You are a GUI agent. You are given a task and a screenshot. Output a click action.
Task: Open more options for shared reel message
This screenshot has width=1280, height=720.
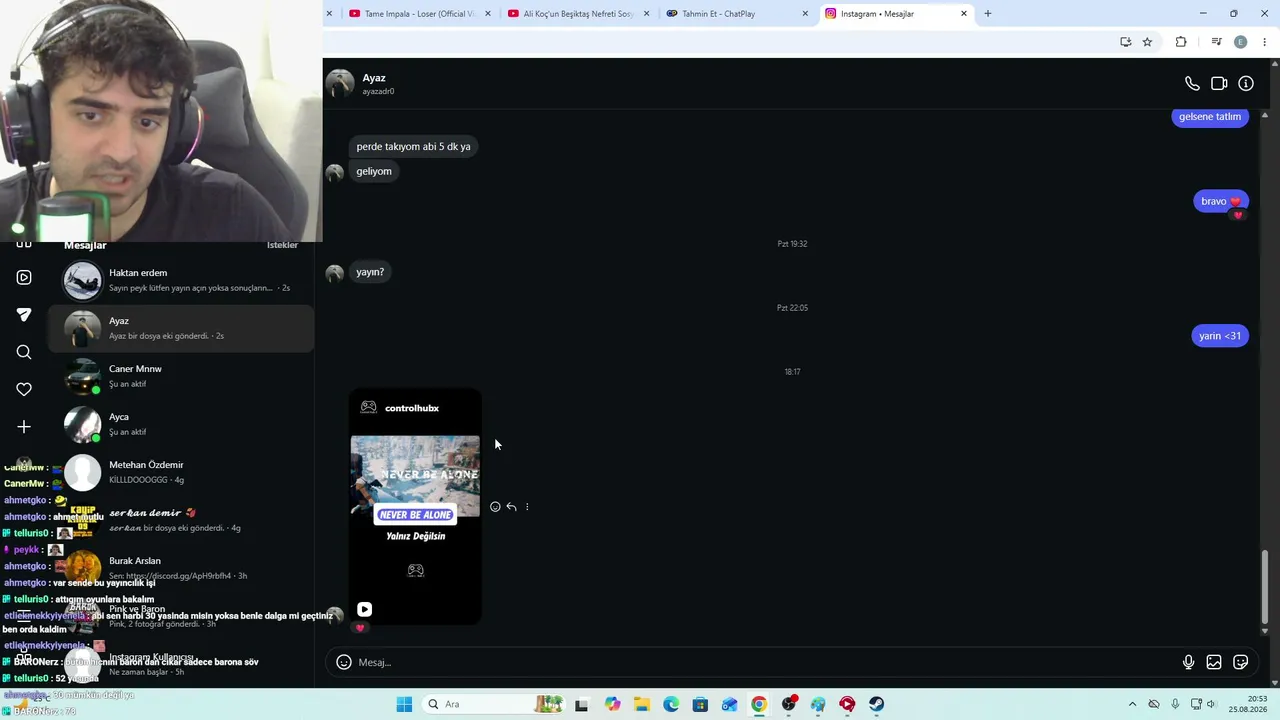(527, 507)
